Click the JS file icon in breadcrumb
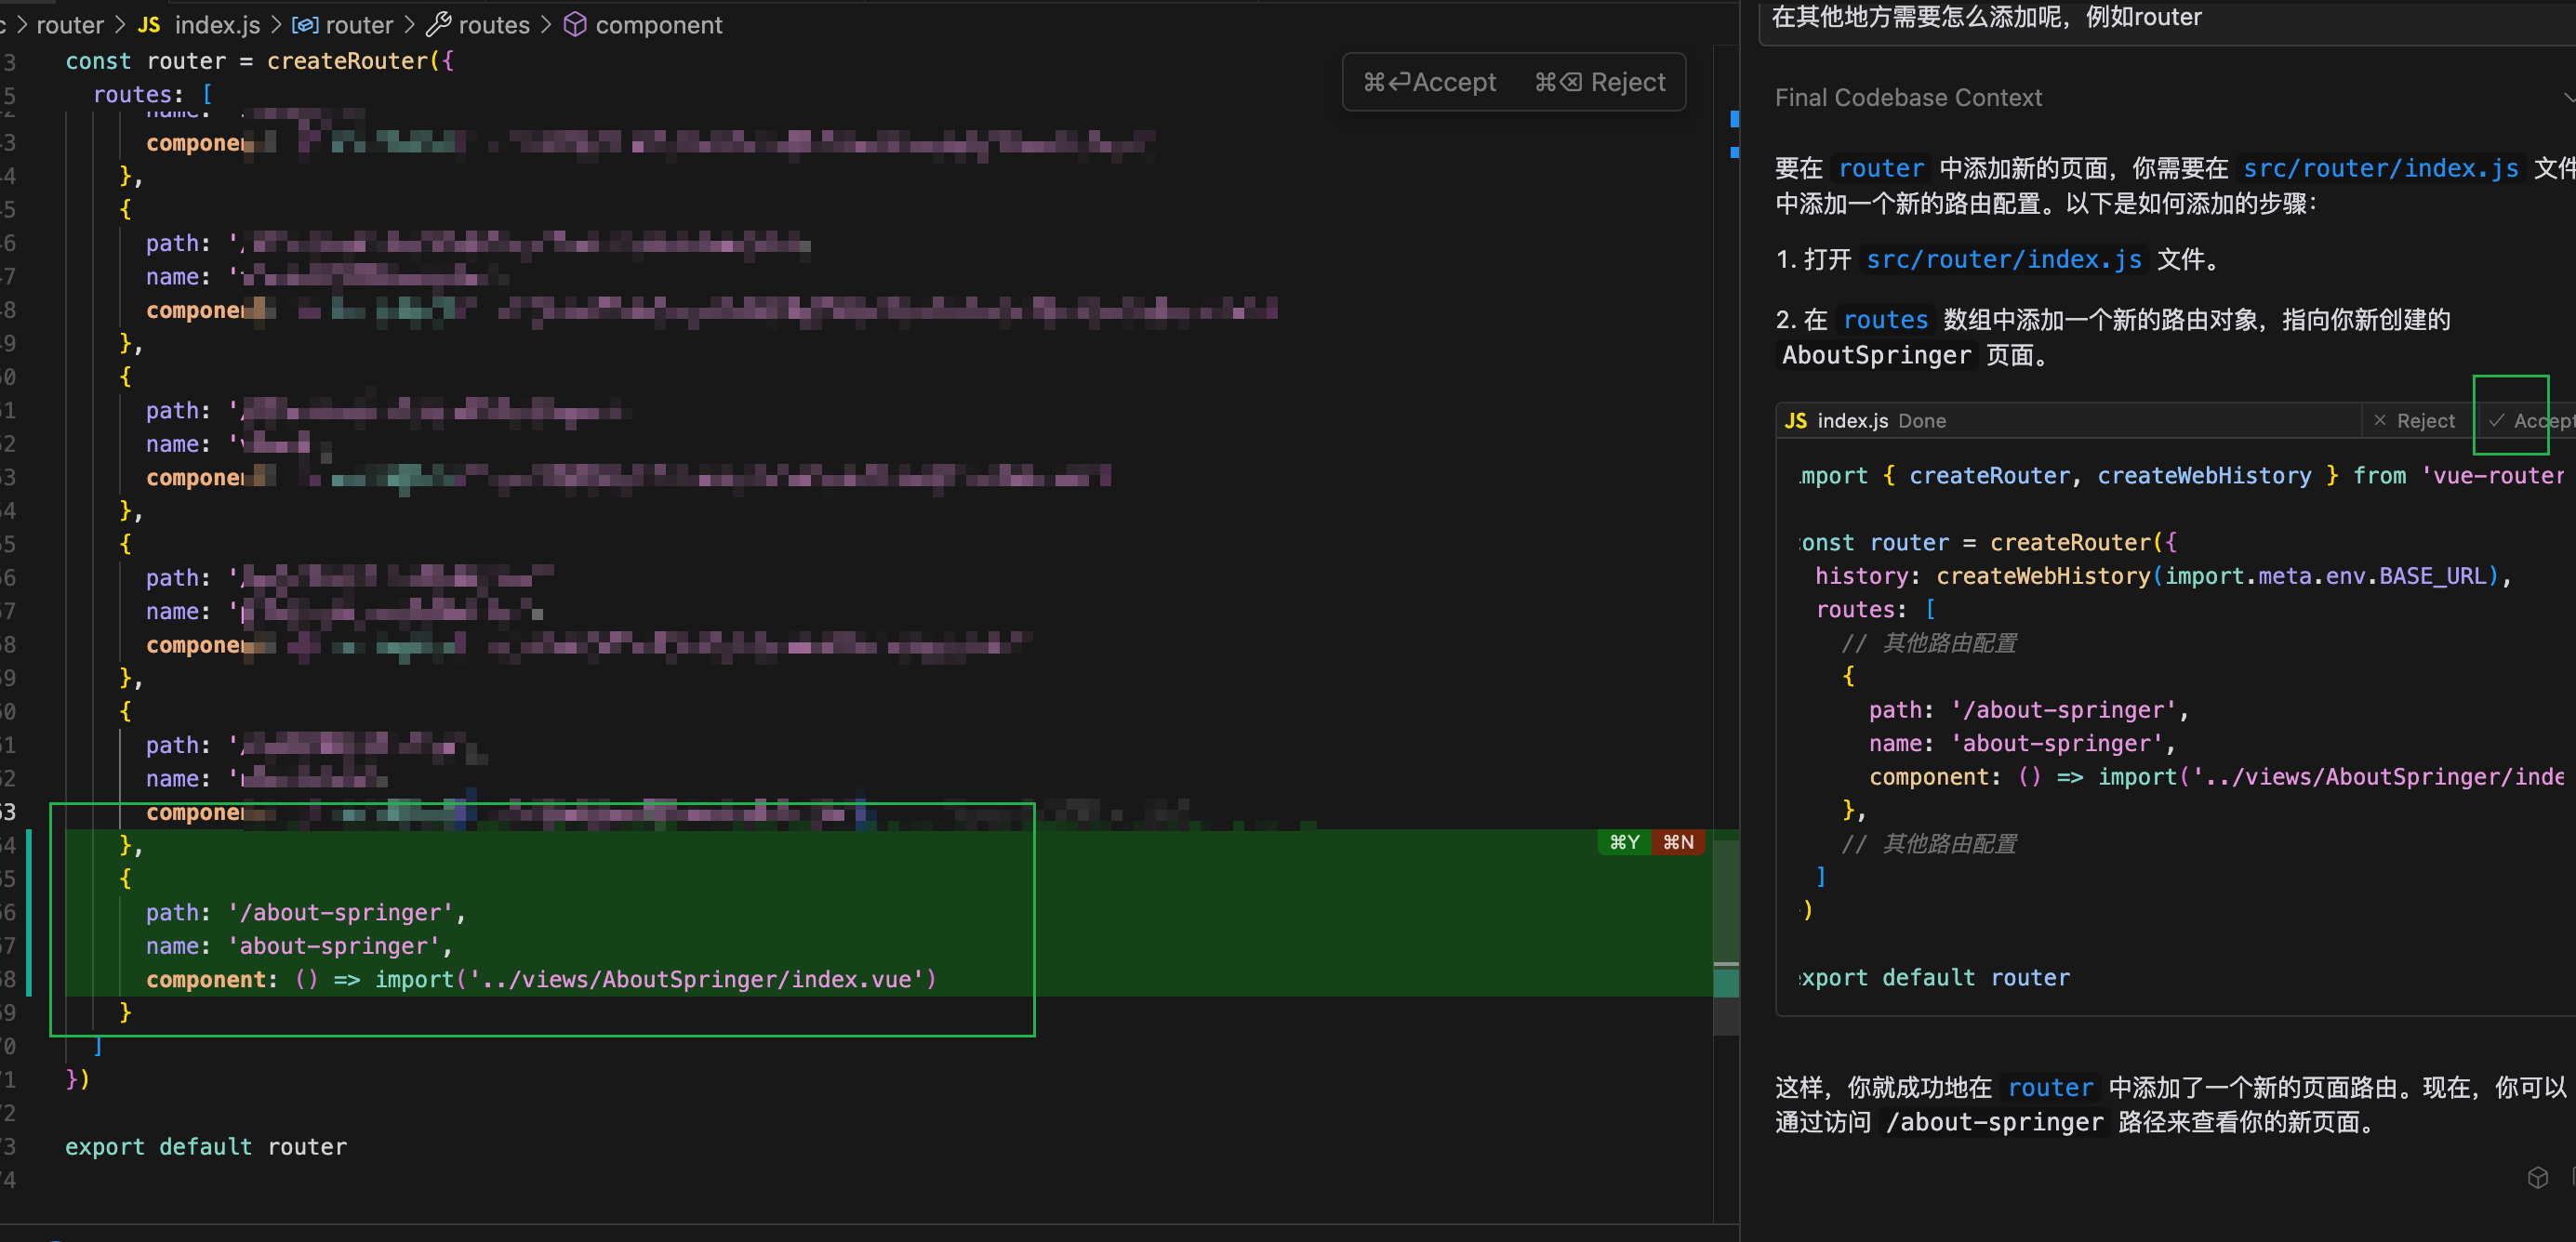 149,25
